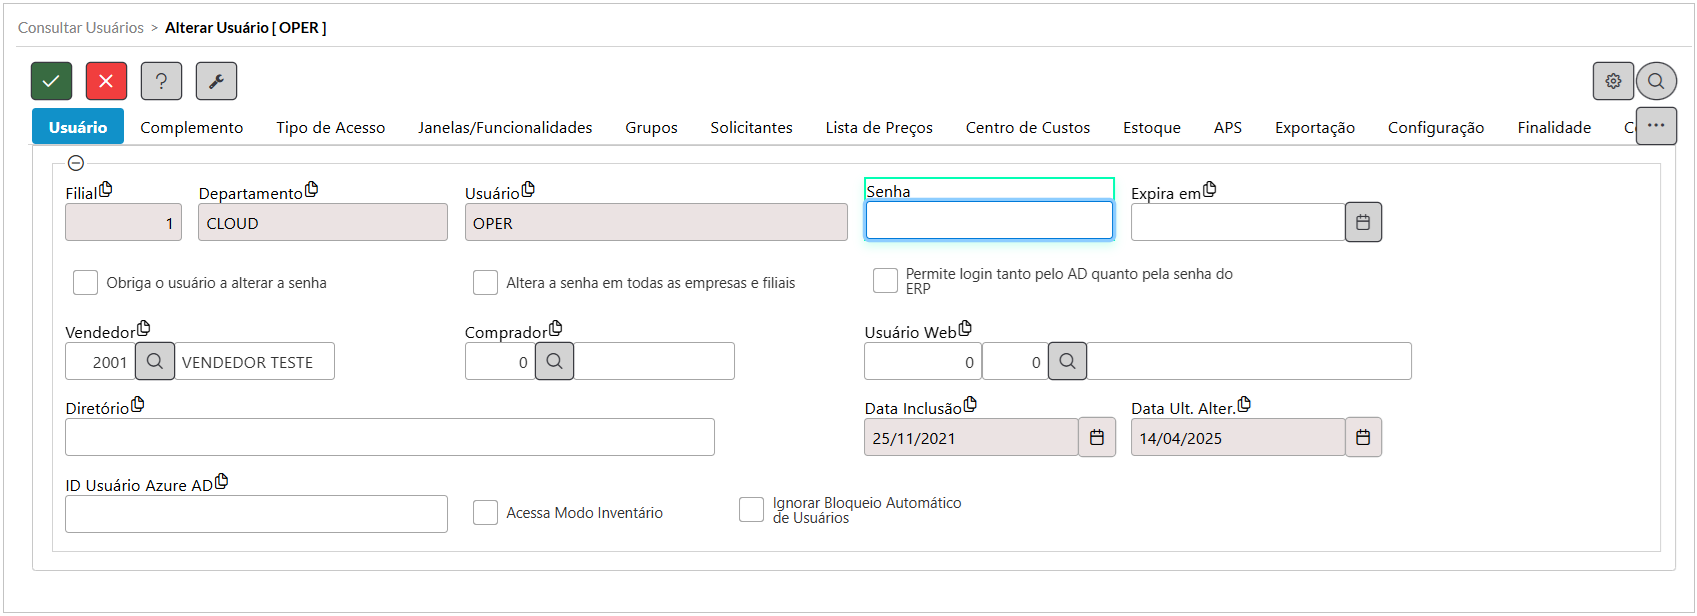1697x616 pixels.
Task: Enable 'Obriga o usuário a alterar a senha'
Action: click(85, 283)
